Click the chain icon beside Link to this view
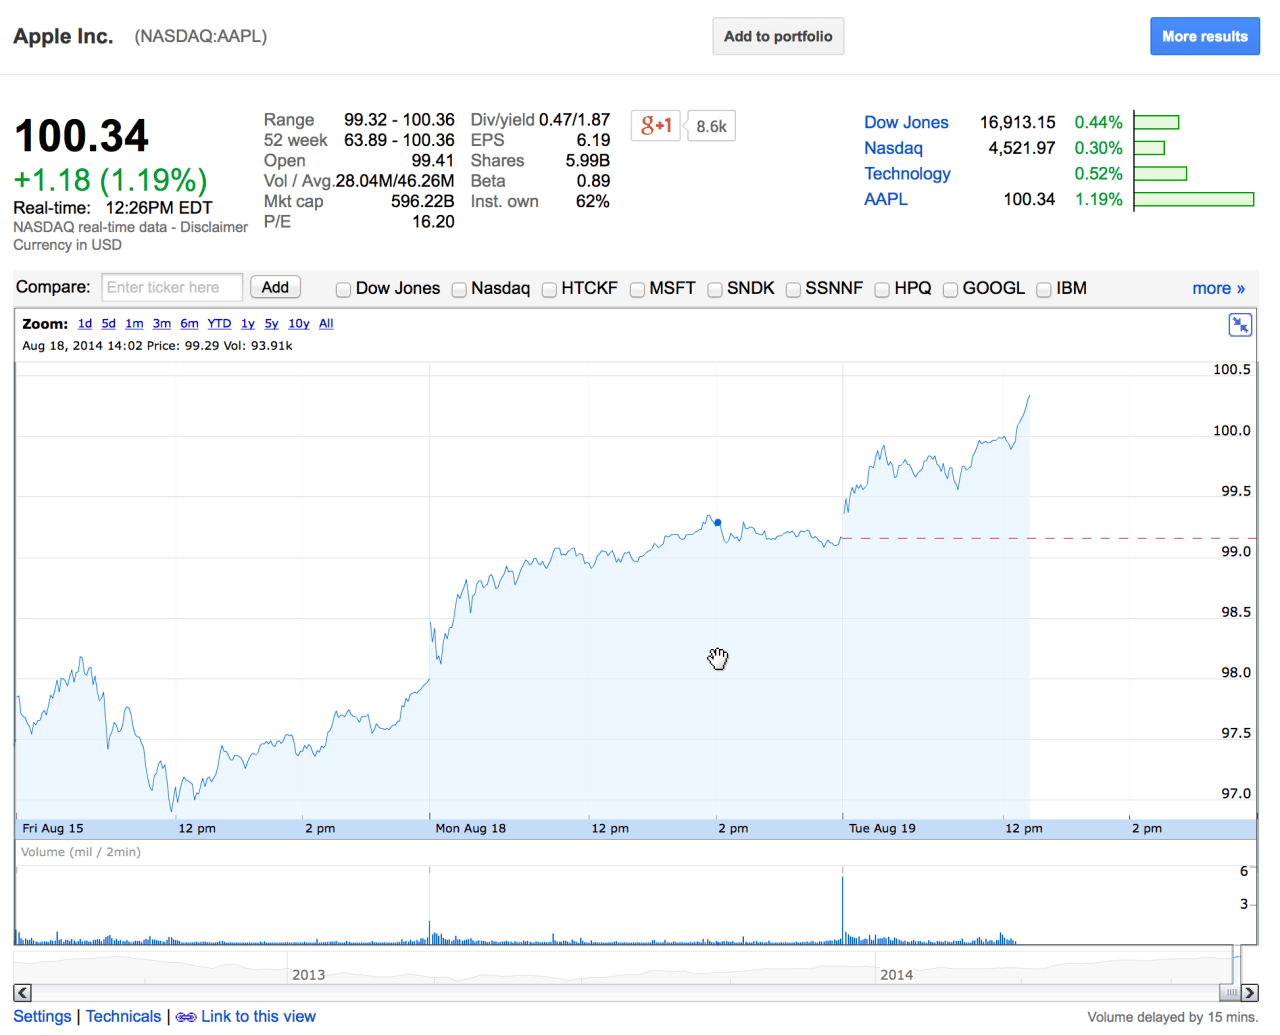This screenshot has height=1035, width=1280. coord(185,1016)
